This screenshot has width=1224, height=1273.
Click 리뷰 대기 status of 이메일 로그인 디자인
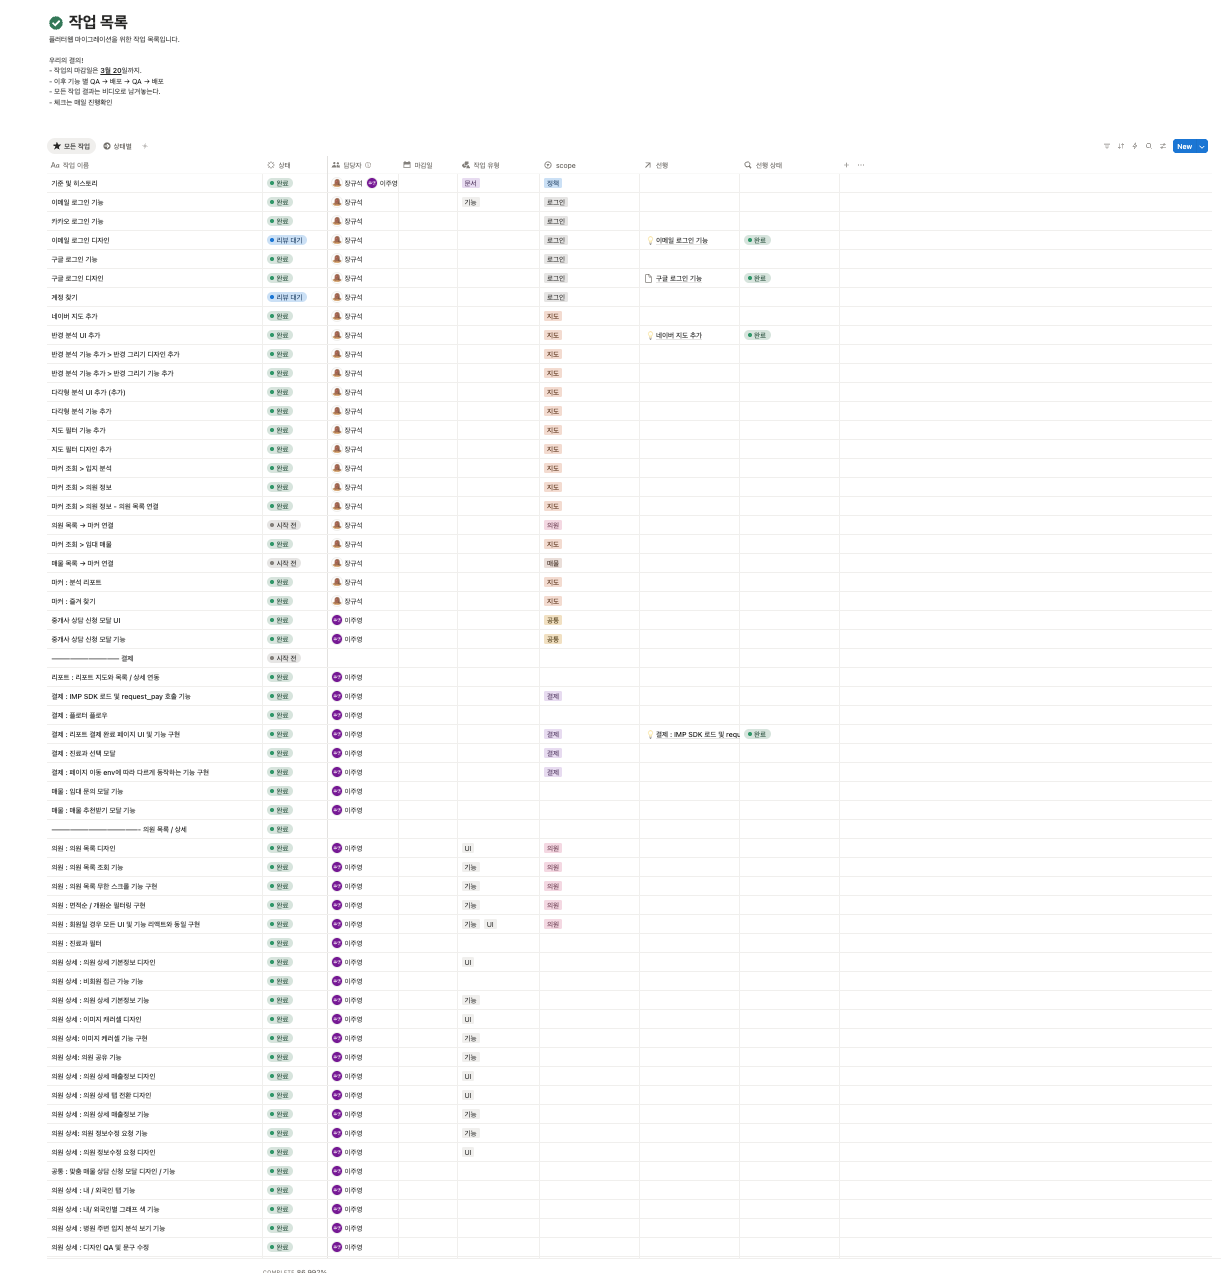[286, 240]
